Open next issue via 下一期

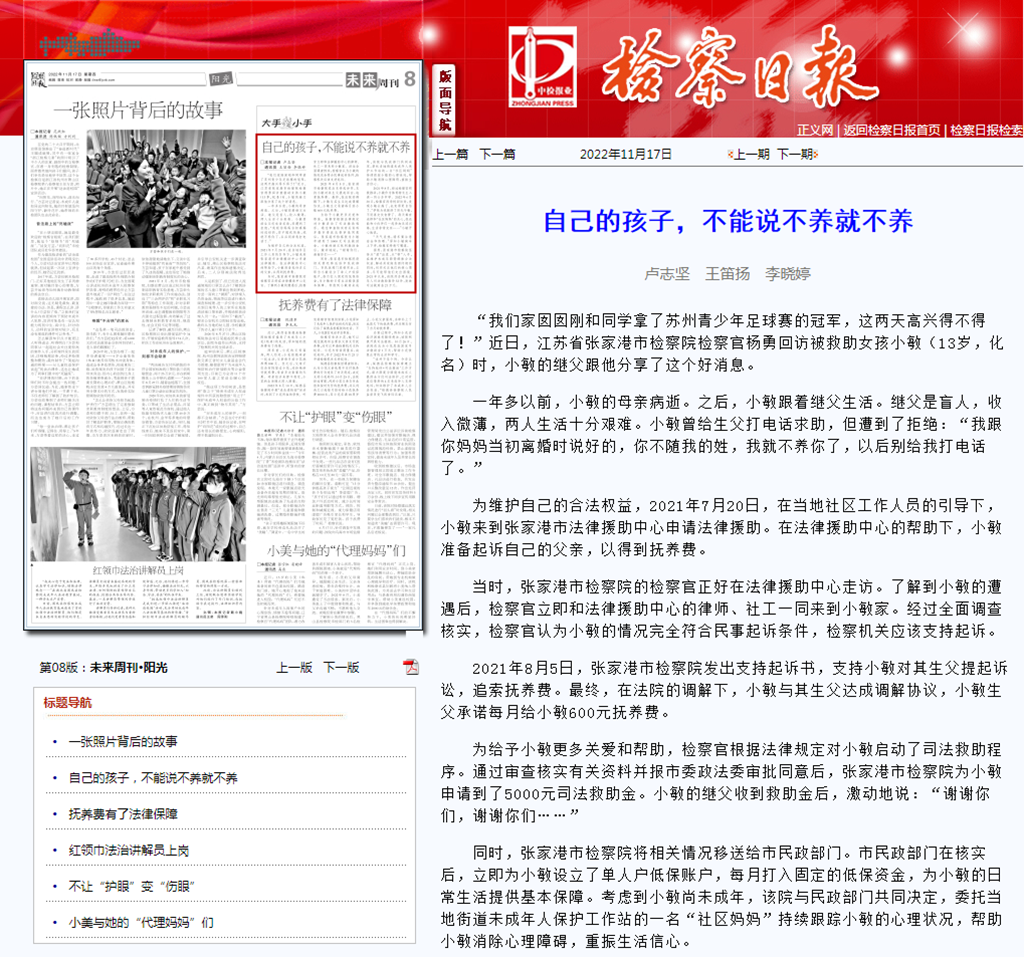(795, 154)
